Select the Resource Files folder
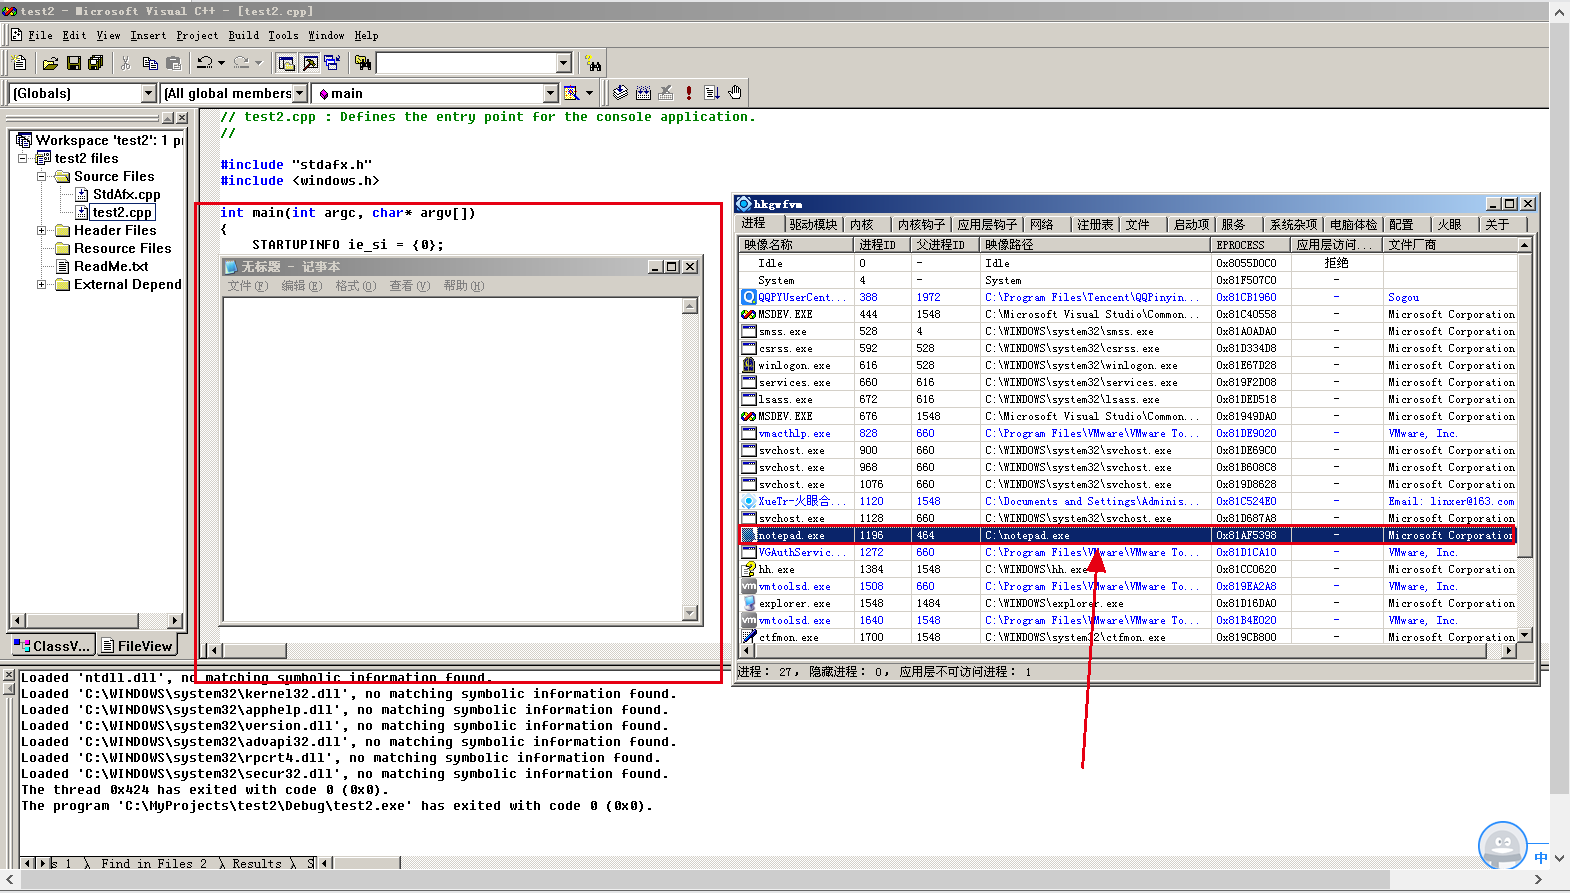Screen dimensions: 1570x893 (x=122, y=248)
